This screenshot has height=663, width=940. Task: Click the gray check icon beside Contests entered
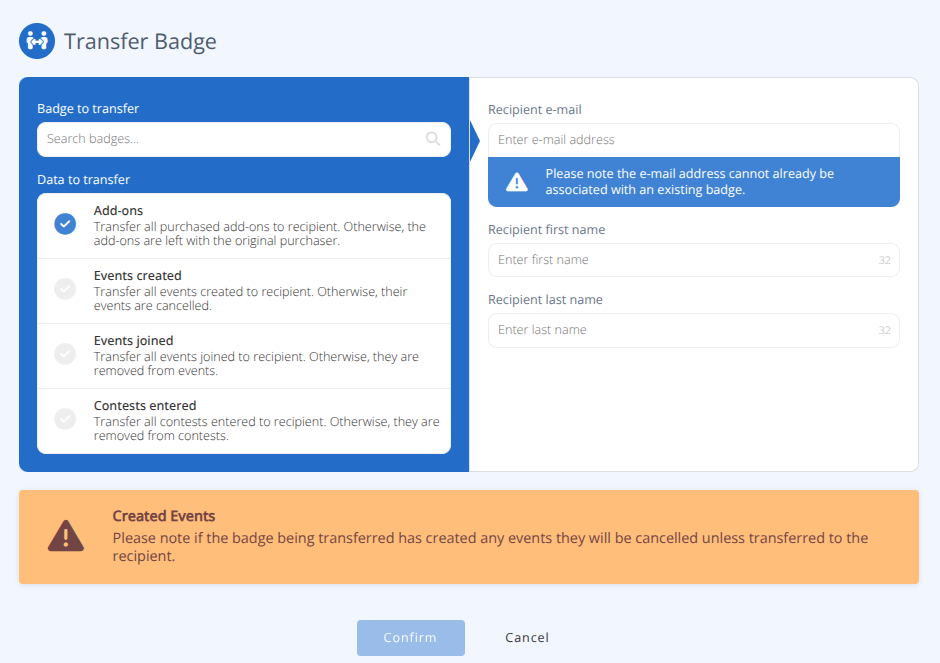65,420
